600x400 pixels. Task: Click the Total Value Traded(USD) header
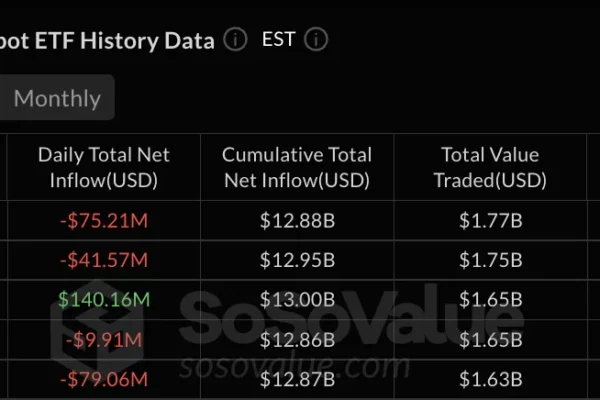[x=490, y=167]
